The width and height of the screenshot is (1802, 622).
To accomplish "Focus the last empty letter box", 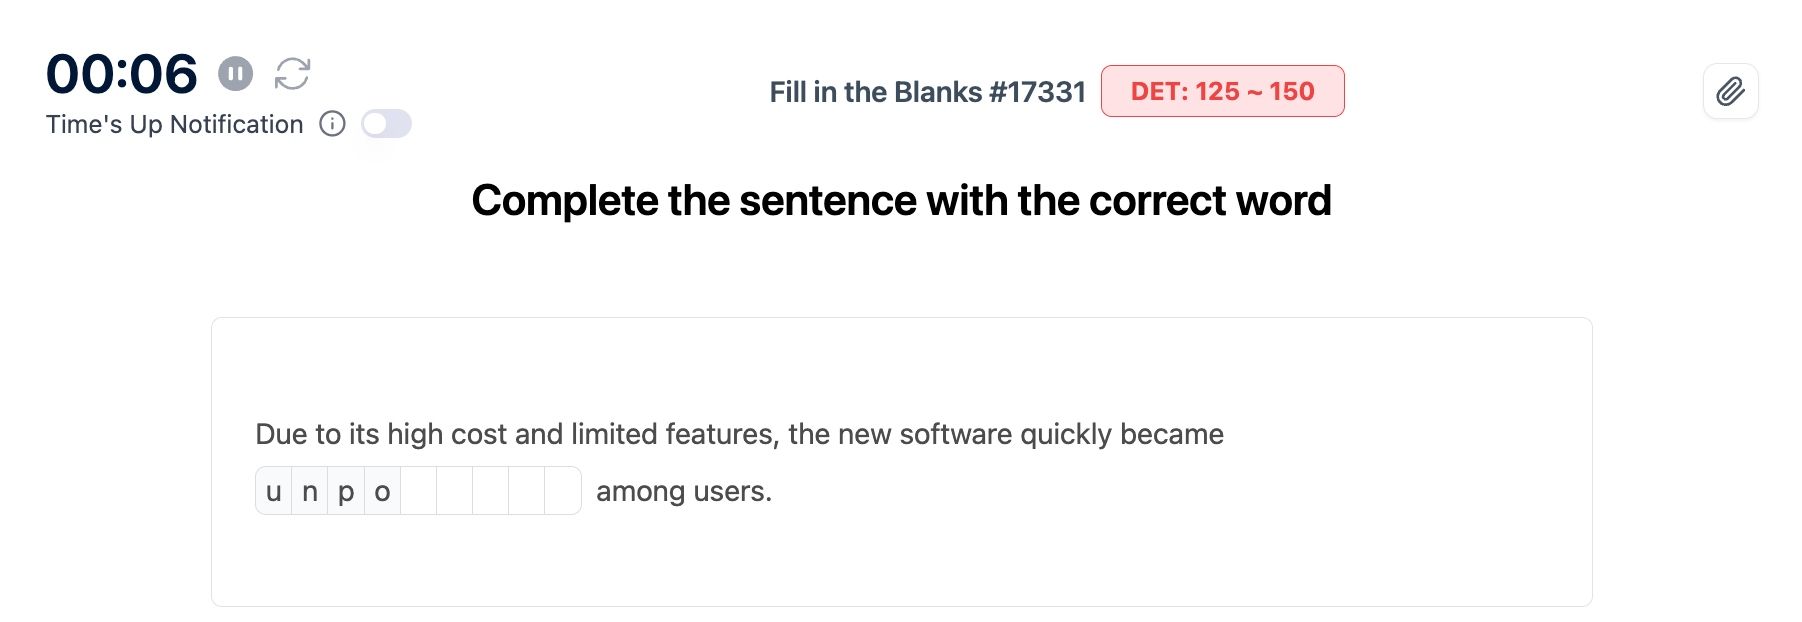I will pos(563,491).
